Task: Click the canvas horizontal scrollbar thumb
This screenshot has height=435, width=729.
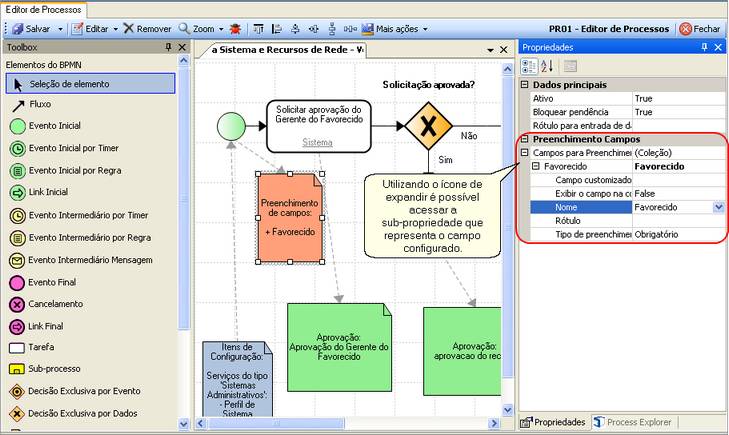Action: 276,423
